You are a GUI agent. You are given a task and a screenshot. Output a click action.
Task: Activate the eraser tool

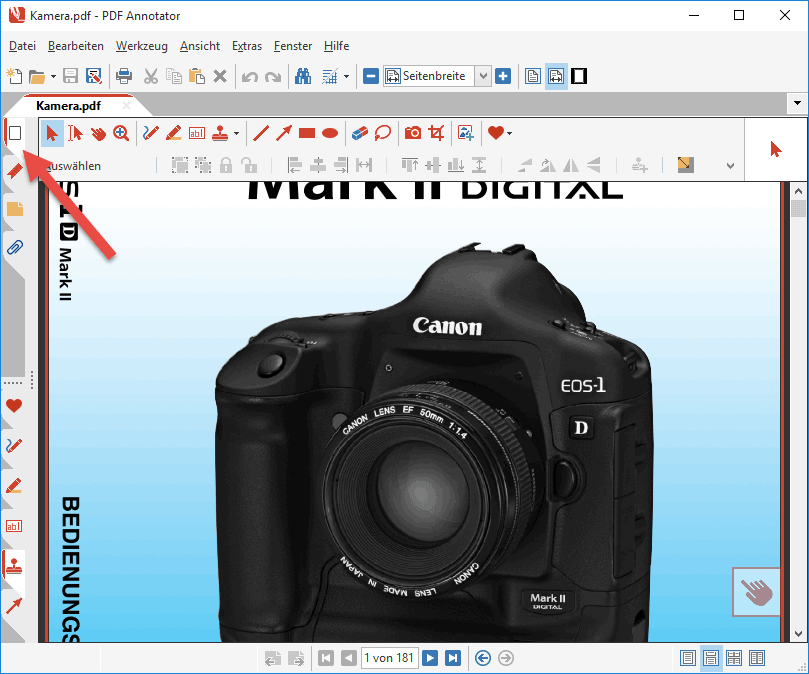pos(360,133)
